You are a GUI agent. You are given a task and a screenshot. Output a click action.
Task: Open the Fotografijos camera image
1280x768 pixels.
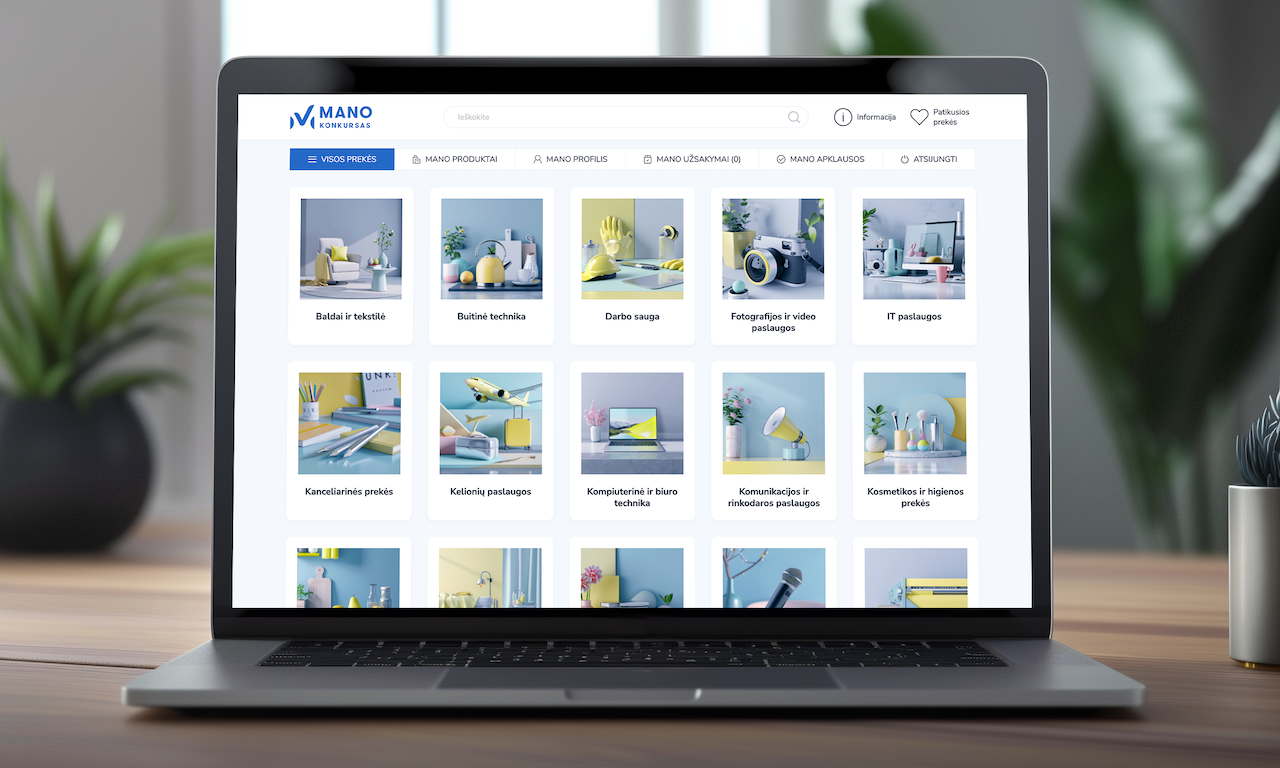point(773,249)
